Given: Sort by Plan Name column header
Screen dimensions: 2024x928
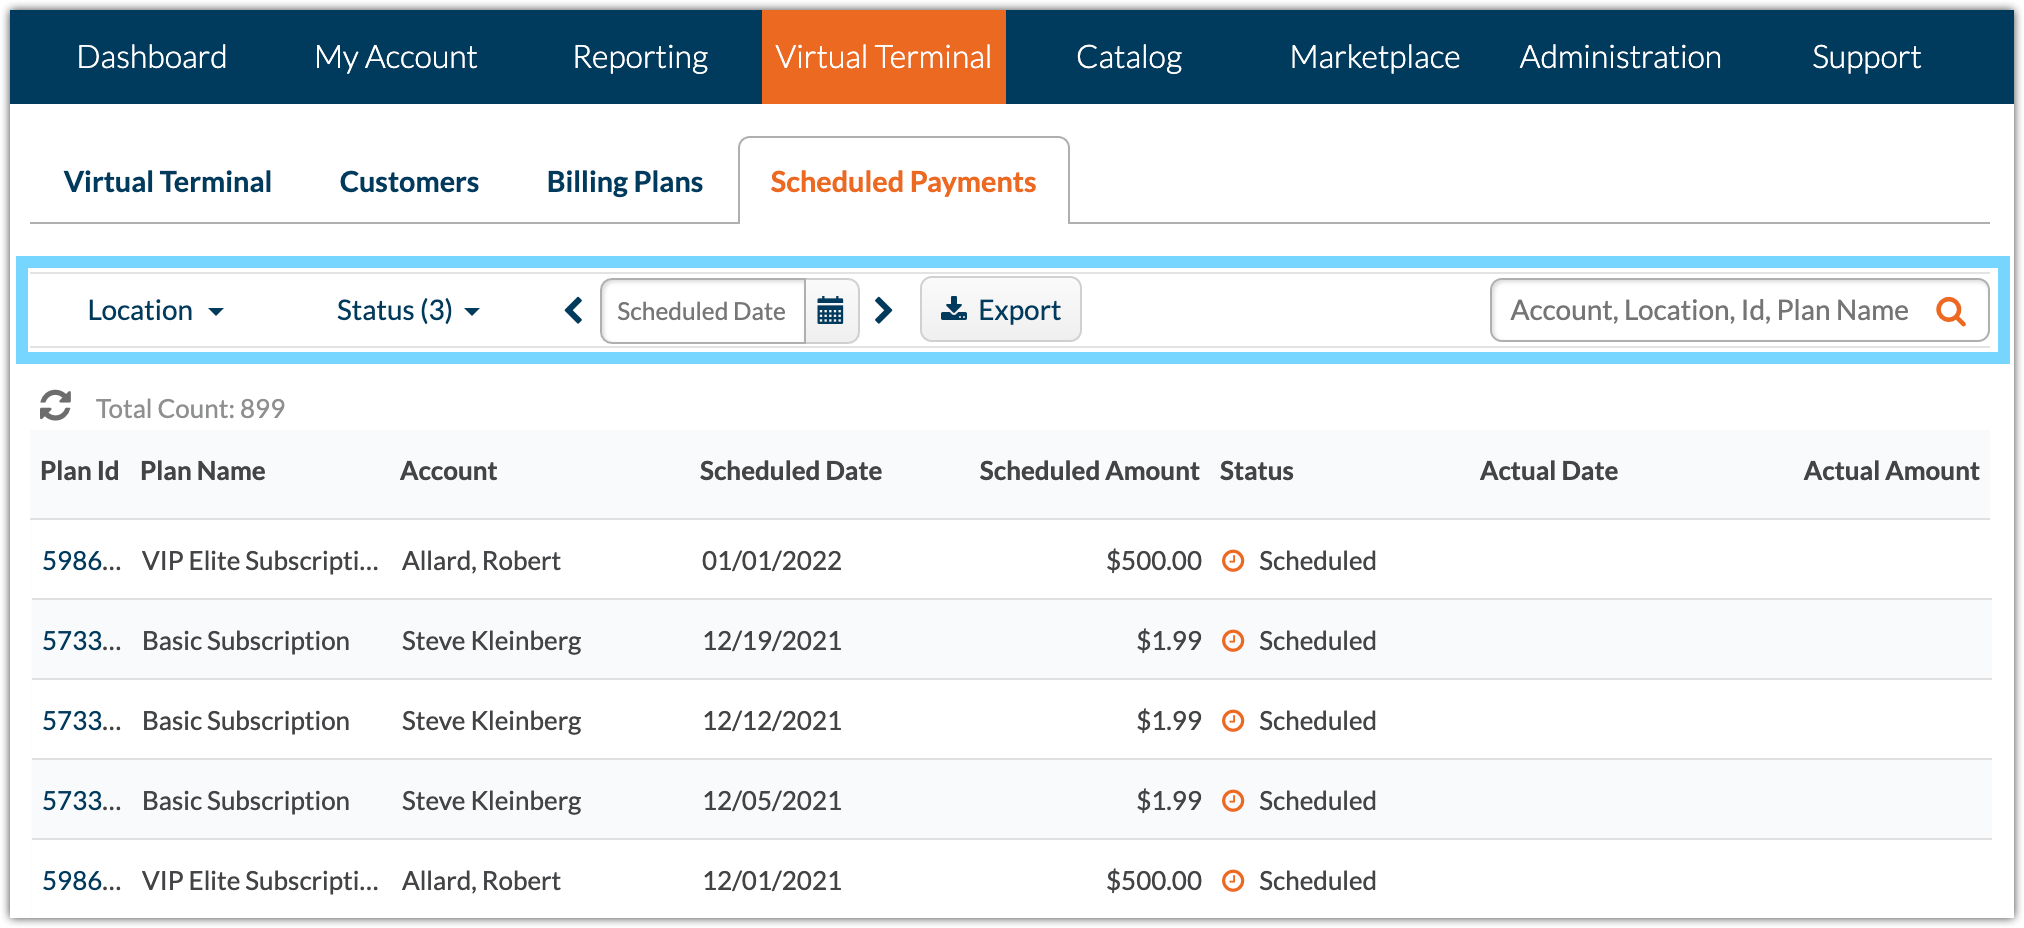Looking at the screenshot, I should [203, 471].
